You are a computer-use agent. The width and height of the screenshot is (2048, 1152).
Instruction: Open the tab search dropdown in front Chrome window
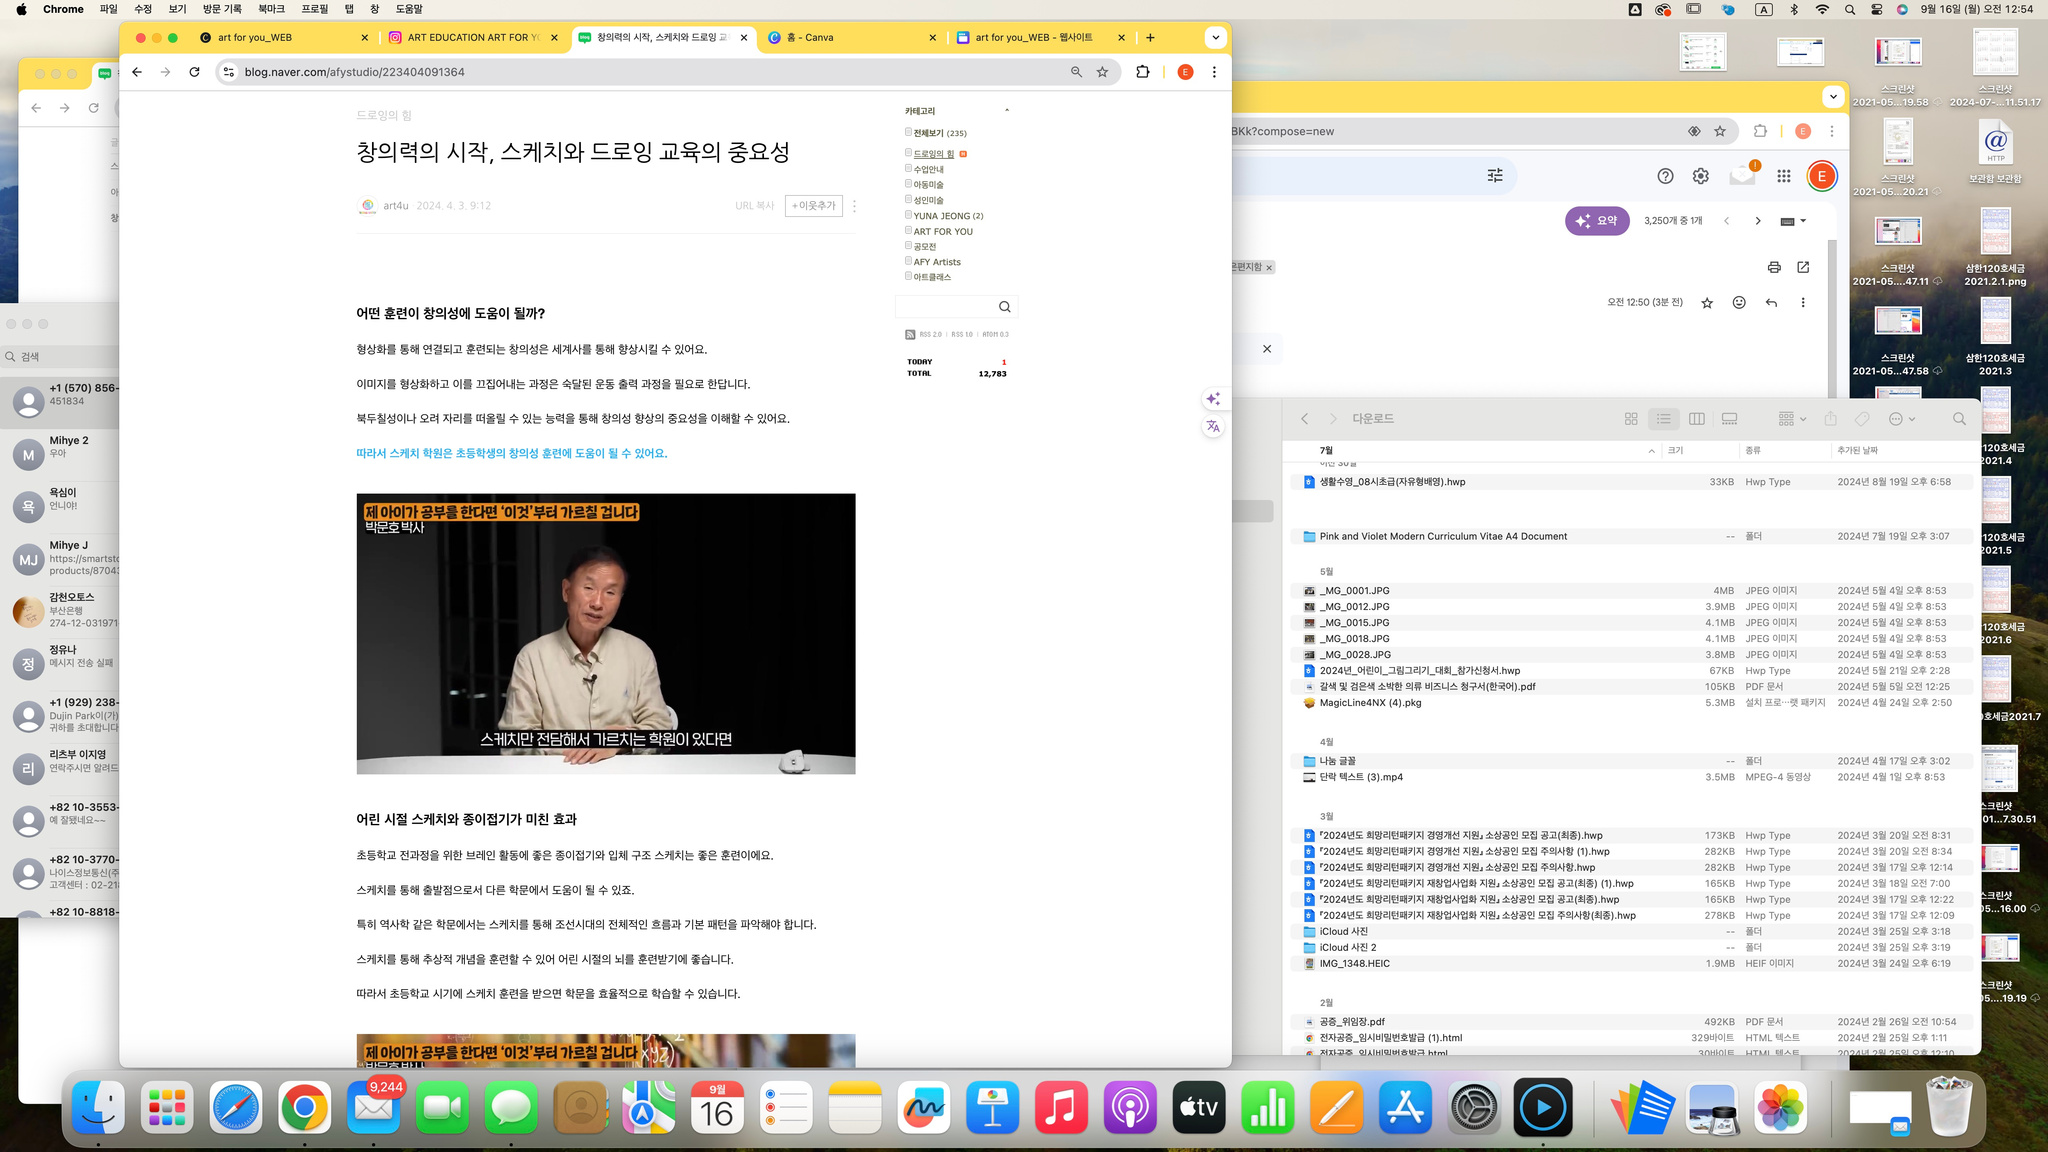pyautogui.click(x=1215, y=37)
